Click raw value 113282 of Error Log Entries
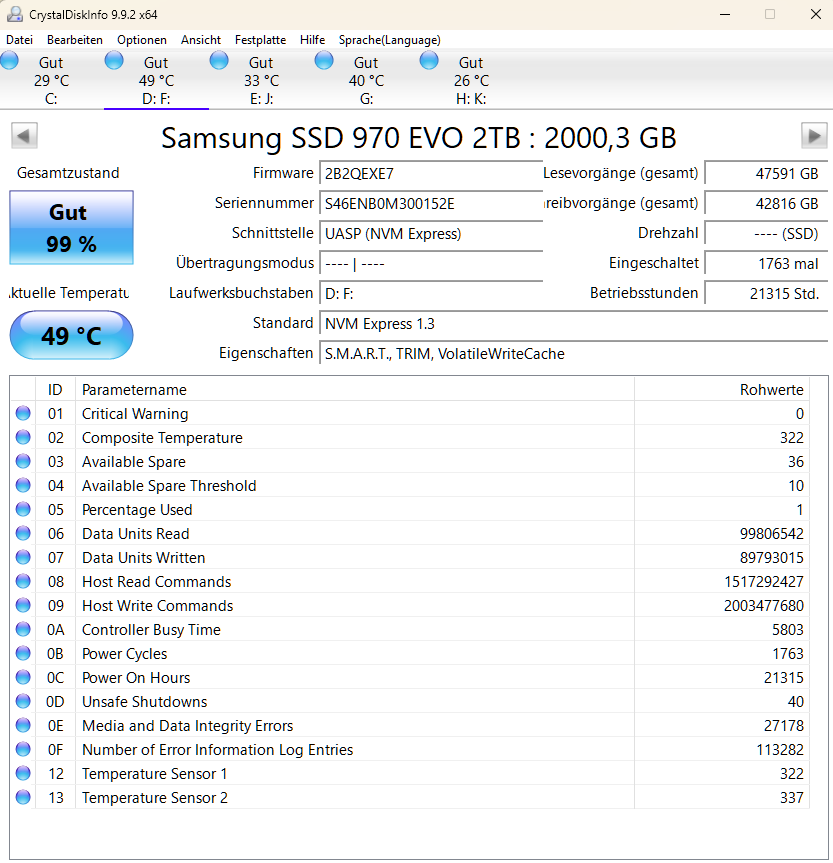This screenshot has height=863, width=833. pyautogui.click(x=780, y=750)
